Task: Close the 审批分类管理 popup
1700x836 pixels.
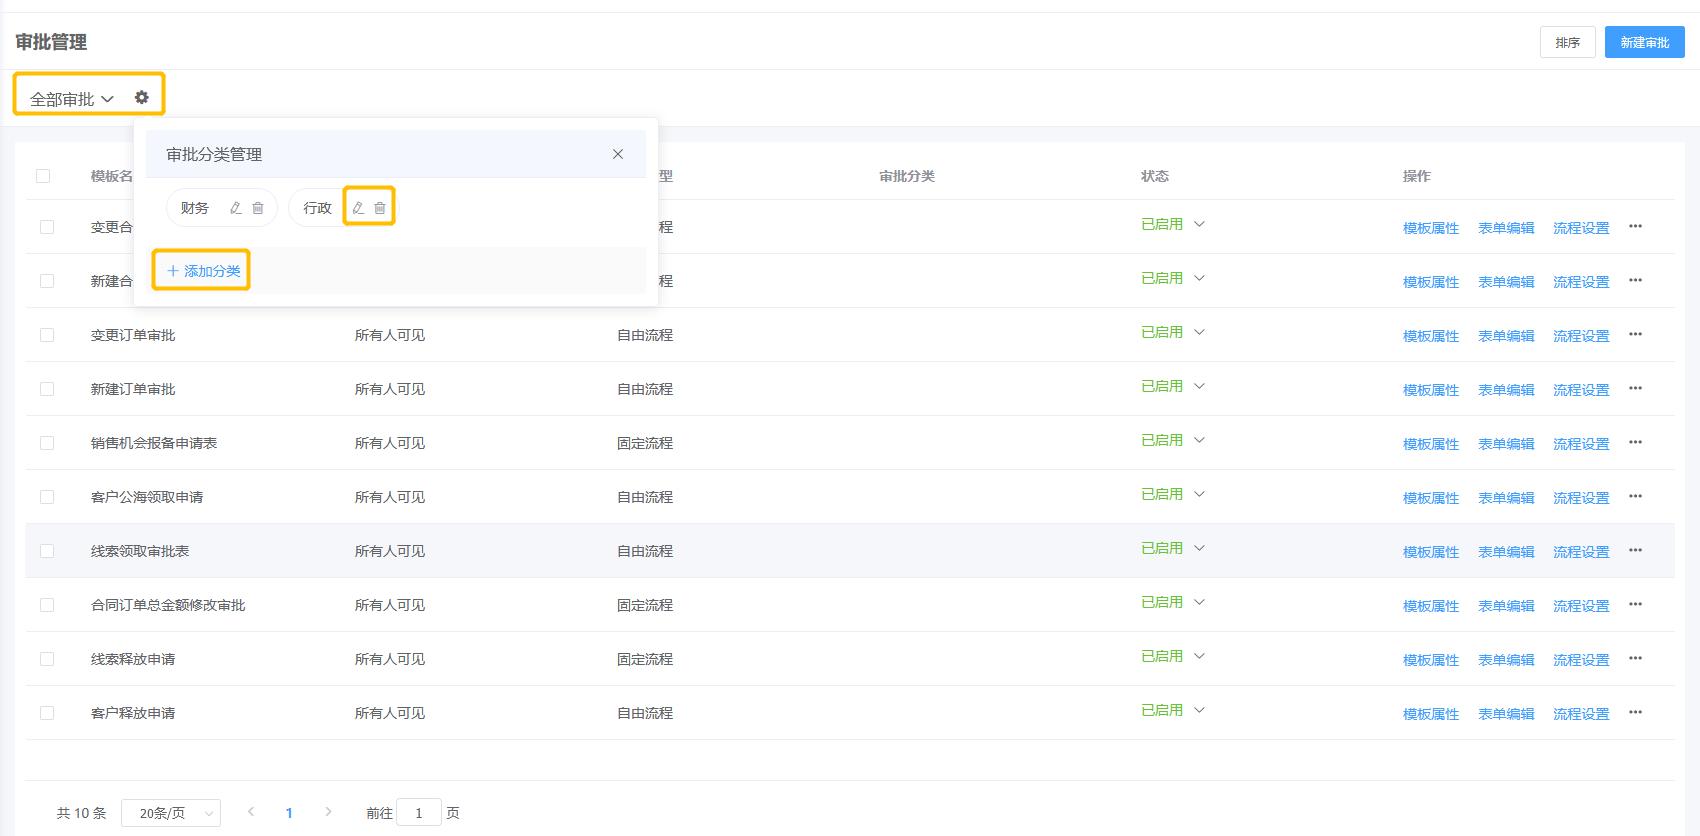Action: point(618,154)
